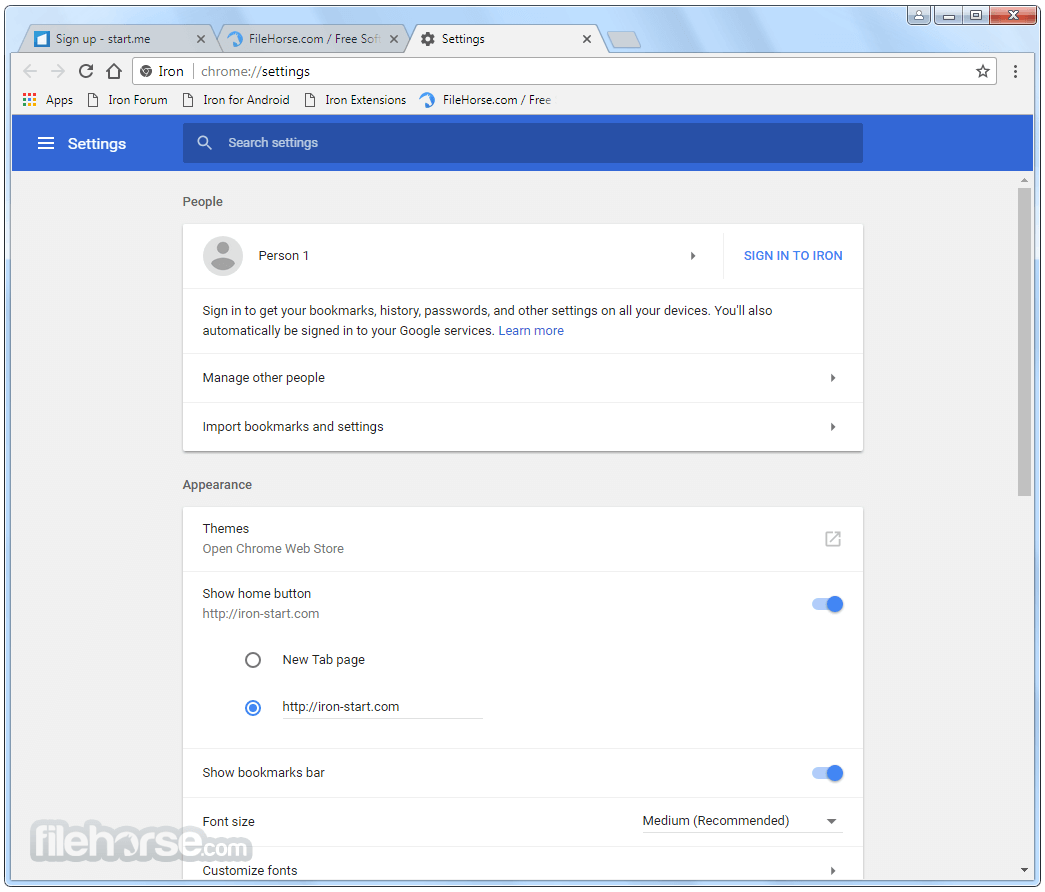Toggle the Show home button switch

[x=827, y=604]
